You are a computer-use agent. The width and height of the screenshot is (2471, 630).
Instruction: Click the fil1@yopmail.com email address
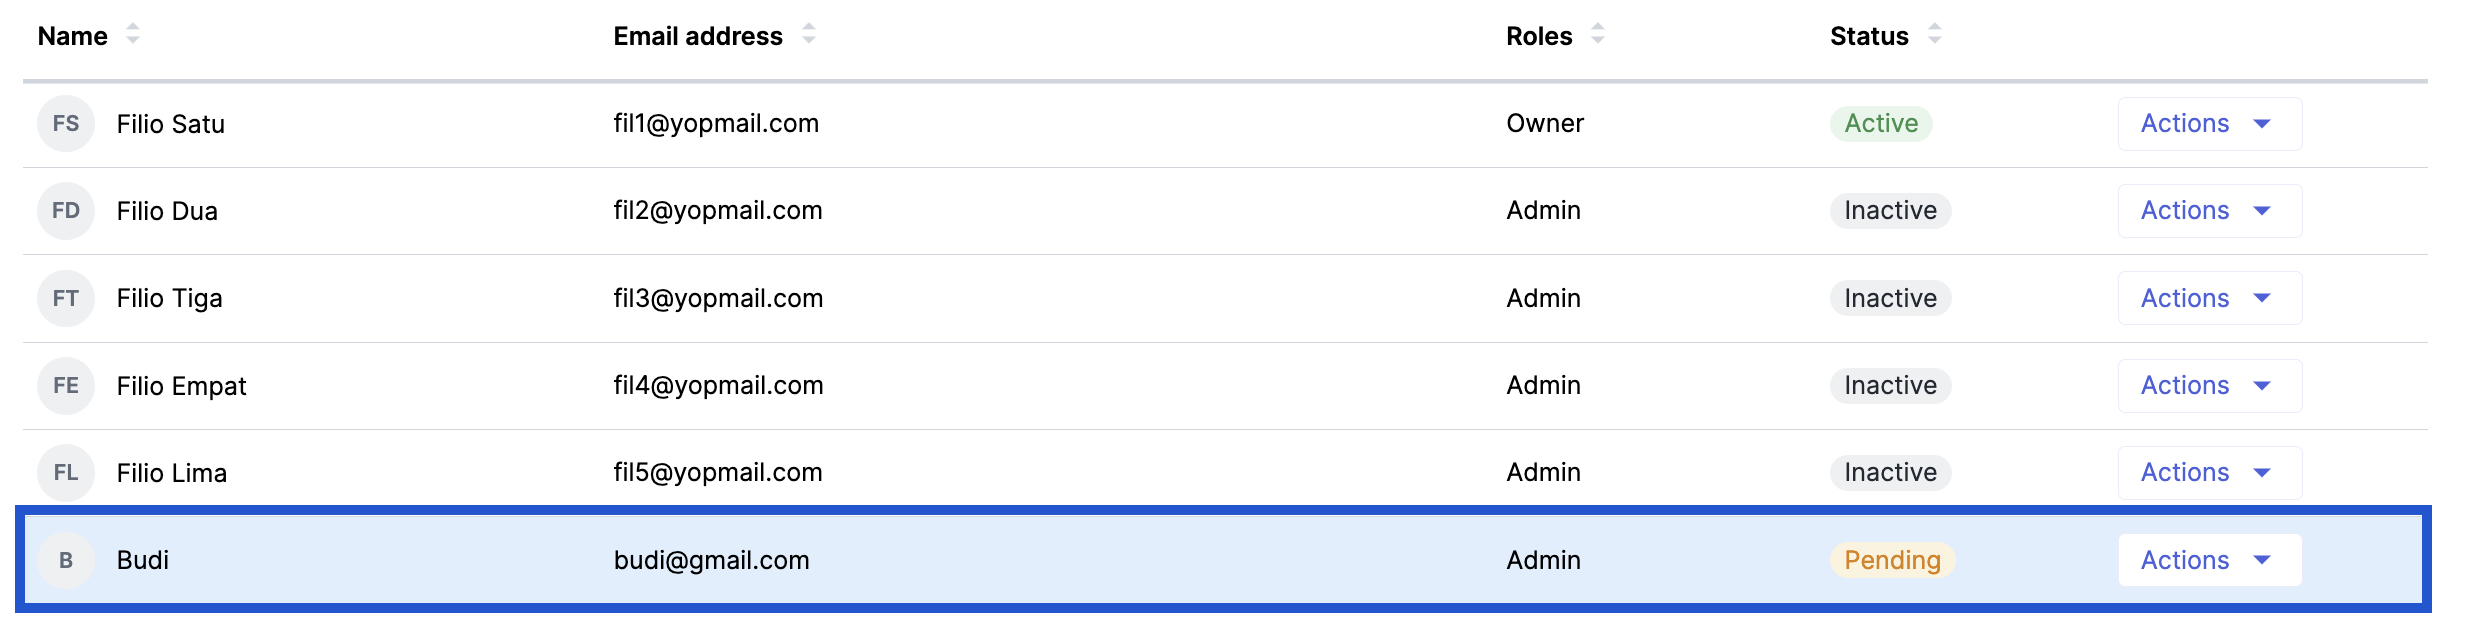pos(716,124)
